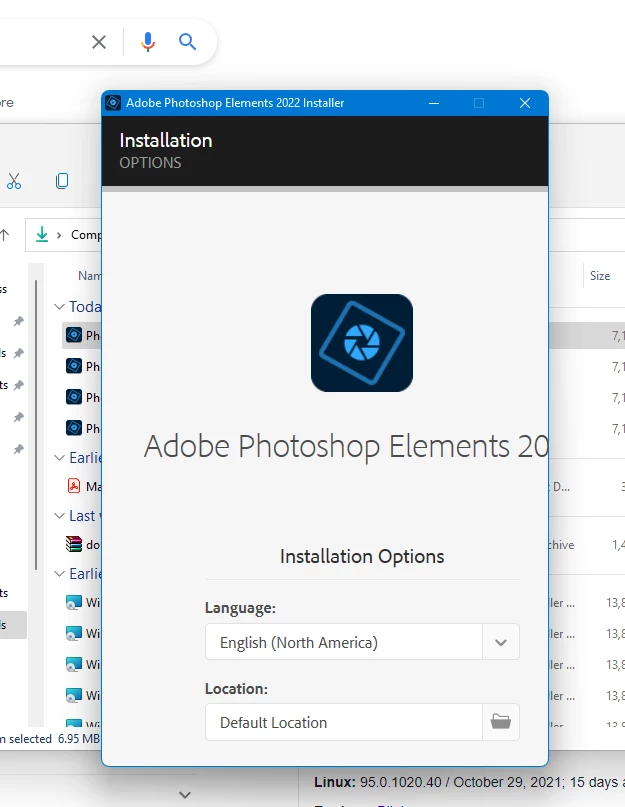Select the WinRAR archive starting with do
This screenshot has width=625, height=807.
[82, 545]
